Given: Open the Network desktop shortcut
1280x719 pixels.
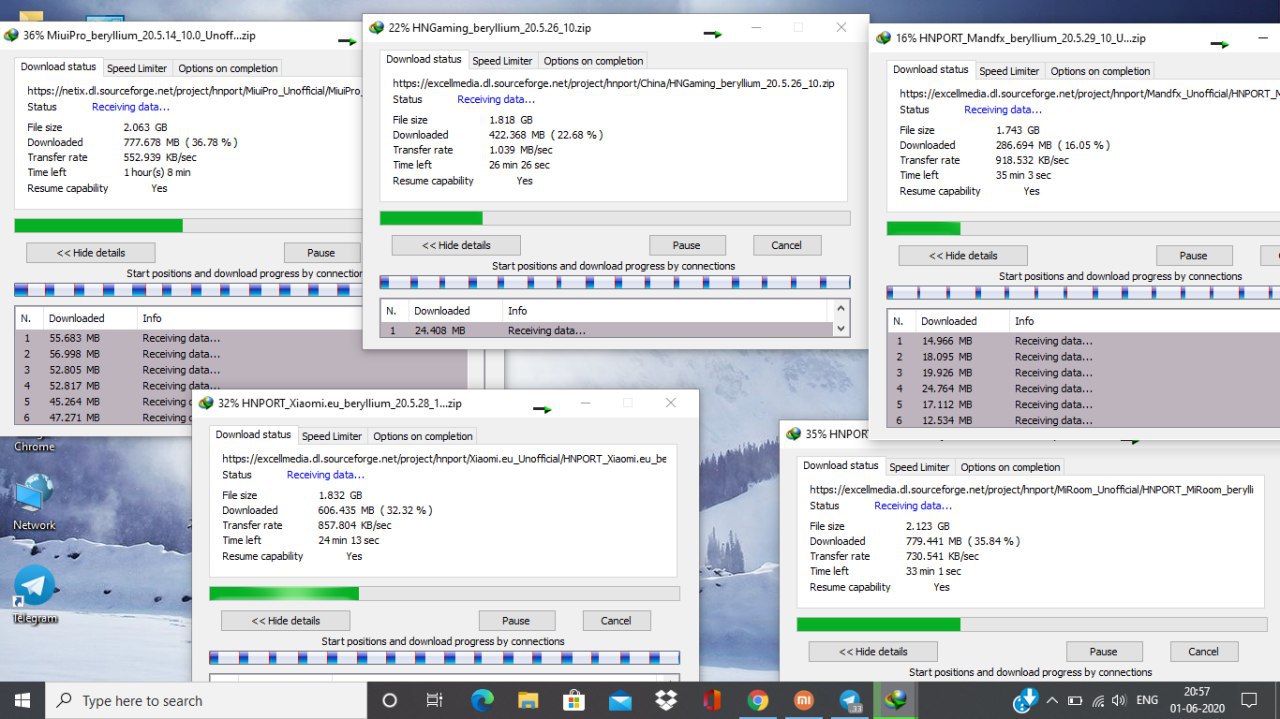Looking at the screenshot, I should (34, 501).
